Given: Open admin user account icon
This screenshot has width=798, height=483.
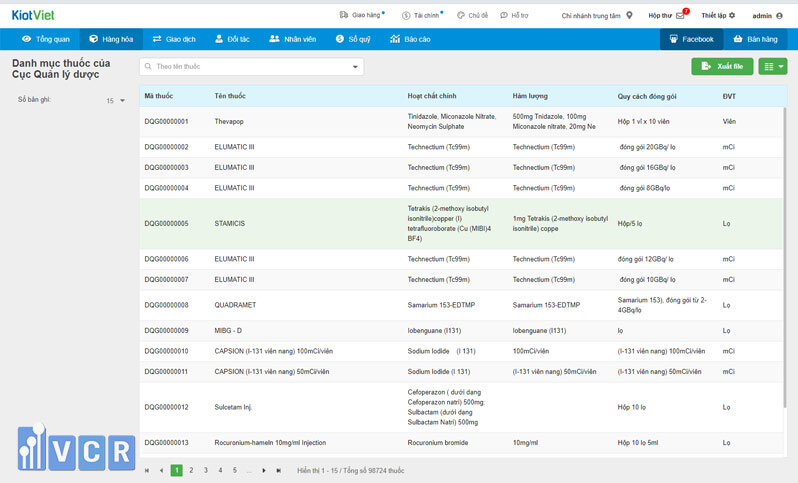Looking at the screenshot, I should click(x=779, y=16).
